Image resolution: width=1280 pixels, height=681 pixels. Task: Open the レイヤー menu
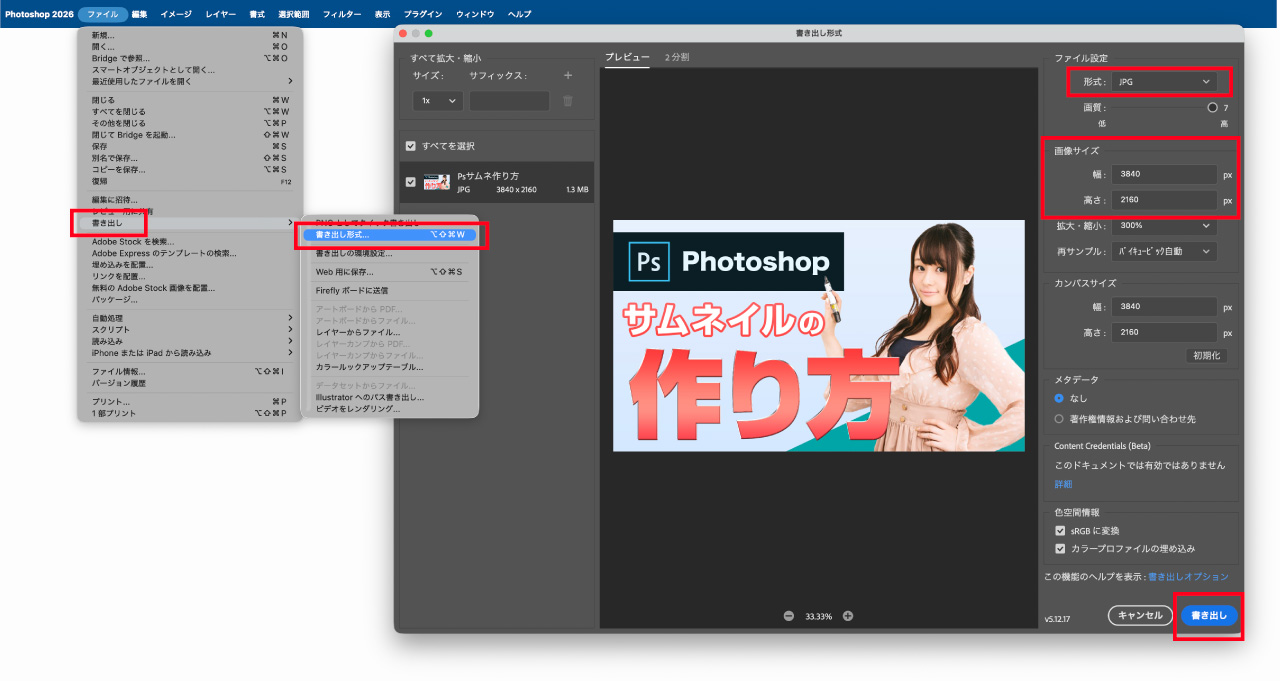[221, 14]
